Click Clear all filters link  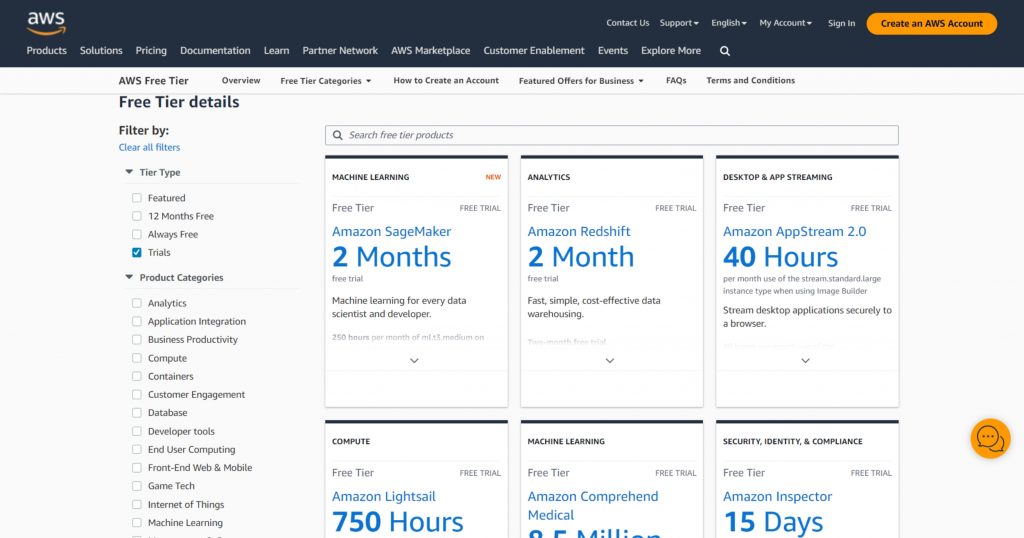(149, 148)
